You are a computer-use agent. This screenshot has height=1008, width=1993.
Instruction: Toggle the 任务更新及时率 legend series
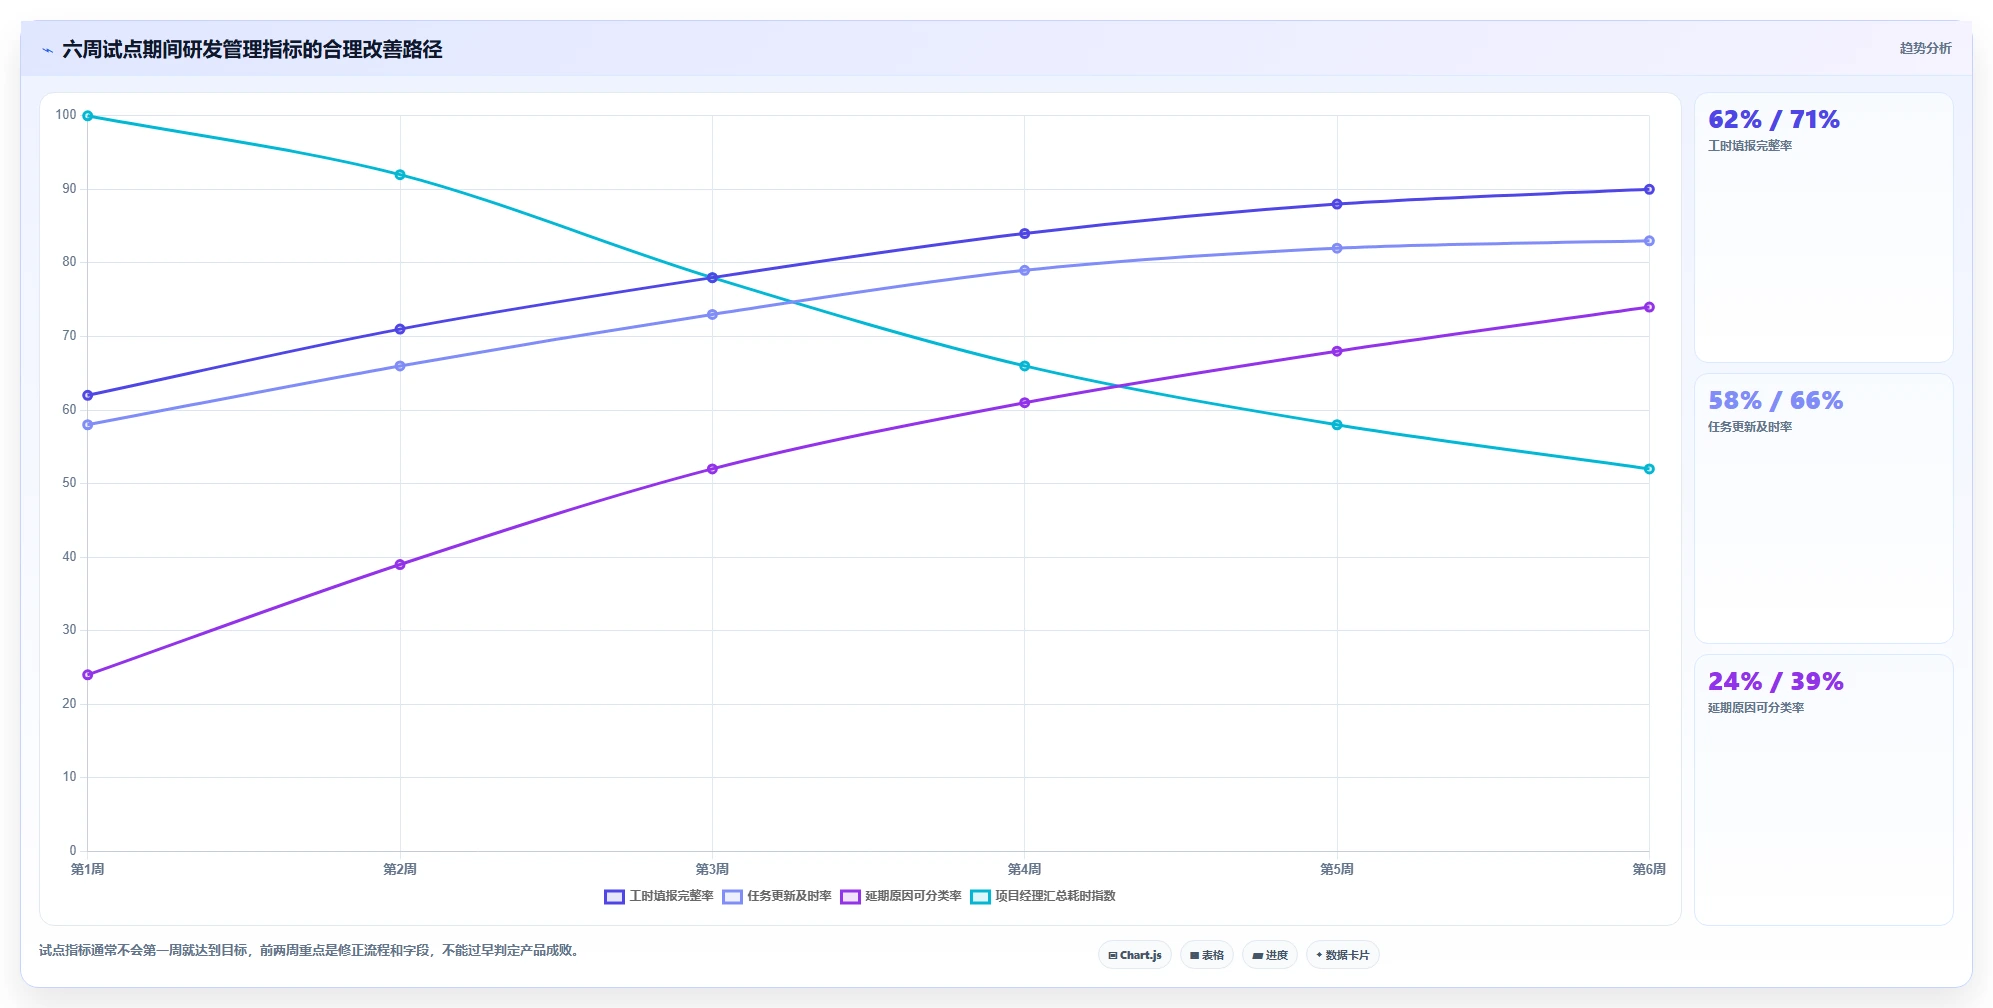777,896
